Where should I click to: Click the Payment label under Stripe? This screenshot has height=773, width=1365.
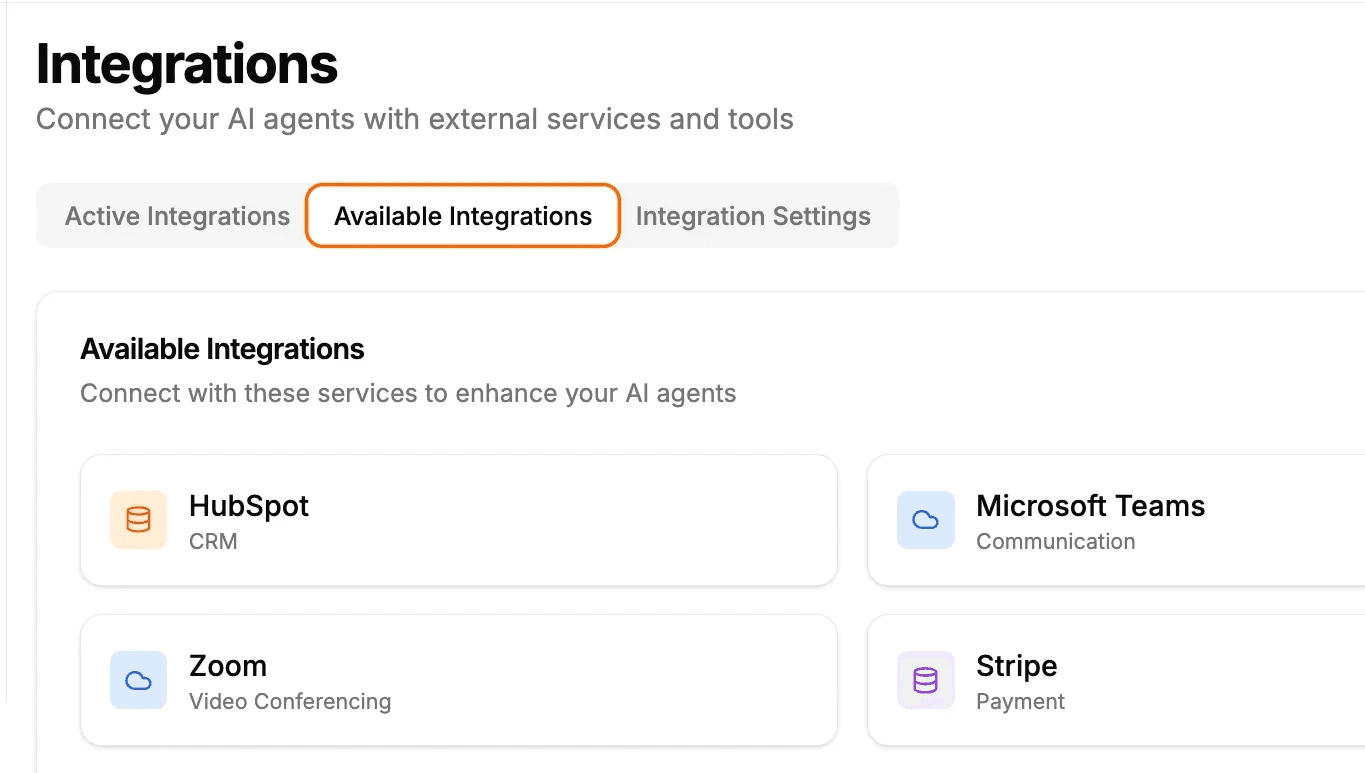[1020, 702]
